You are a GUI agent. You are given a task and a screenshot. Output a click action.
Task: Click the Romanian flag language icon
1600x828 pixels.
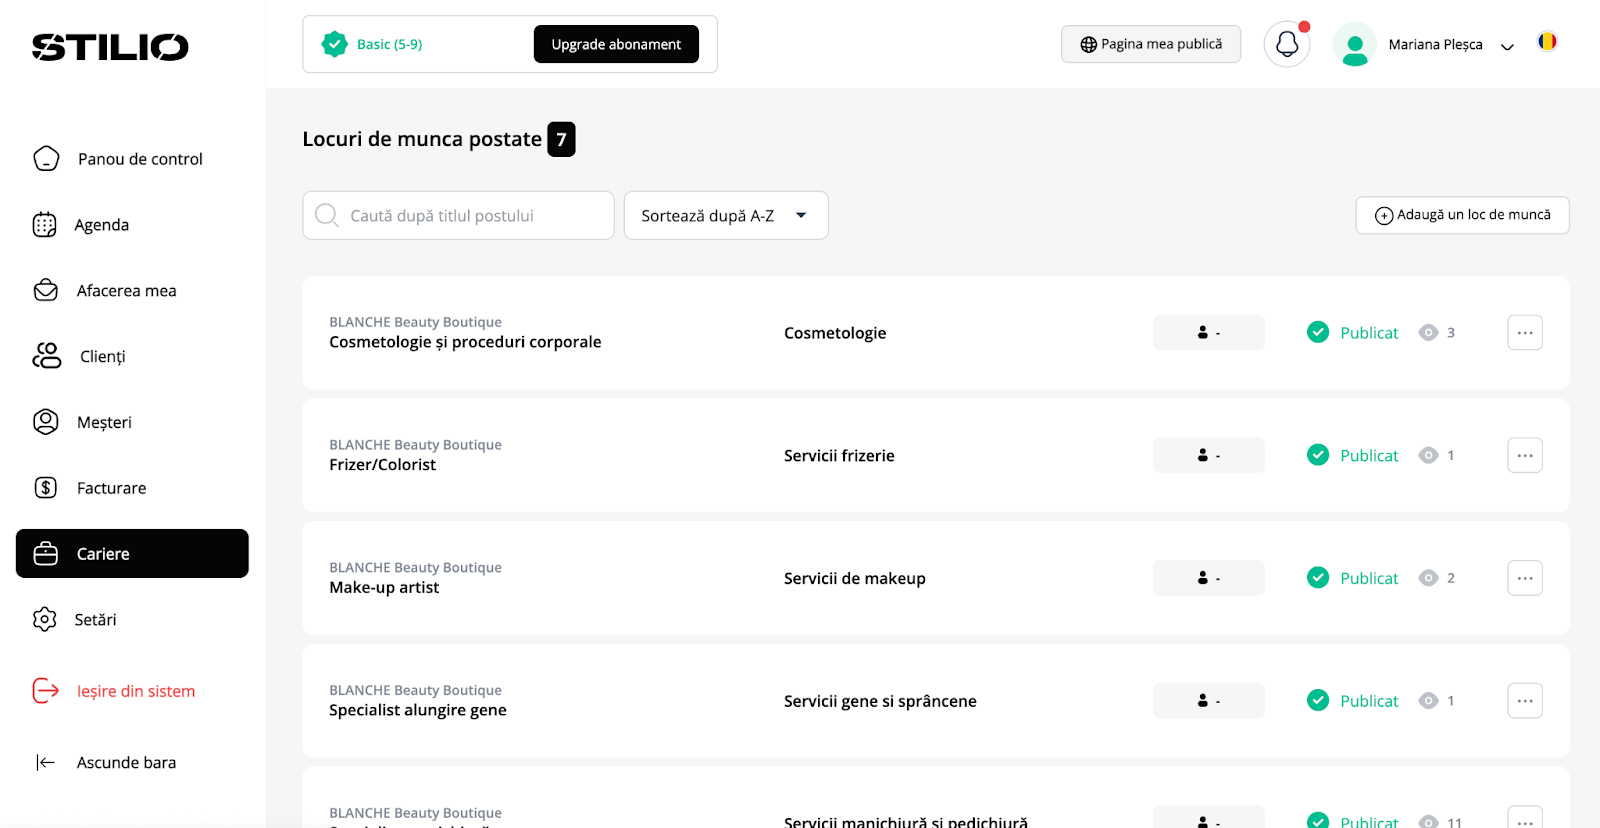coord(1547,42)
